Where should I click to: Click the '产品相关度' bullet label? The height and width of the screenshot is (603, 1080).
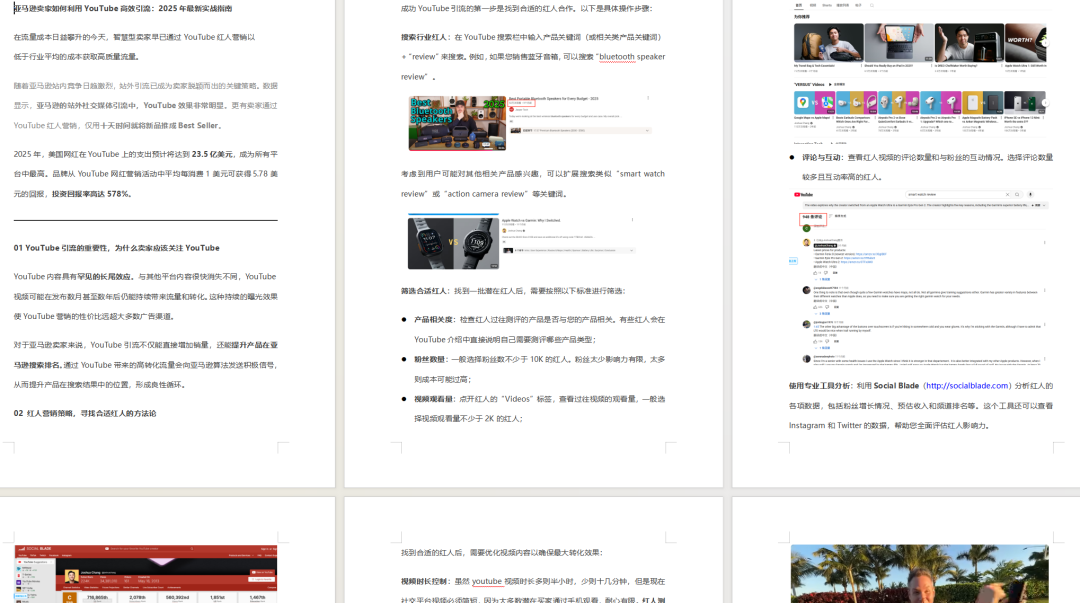click(x=434, y=320)
